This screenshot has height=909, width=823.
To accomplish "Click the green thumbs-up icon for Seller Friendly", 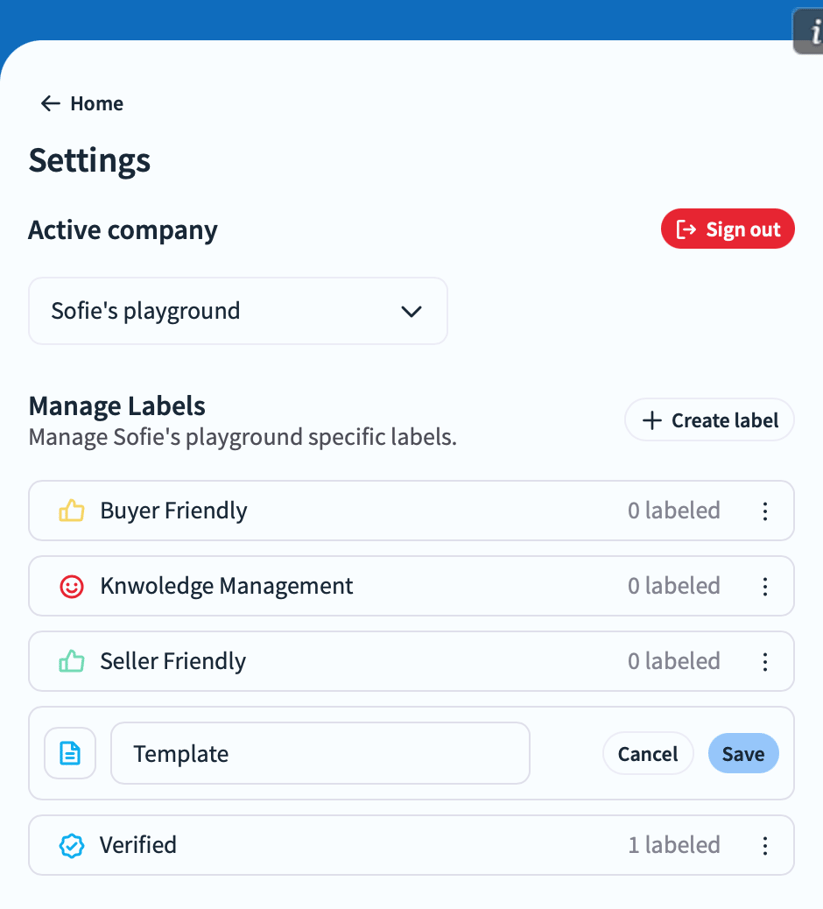I will pos(71,661).
